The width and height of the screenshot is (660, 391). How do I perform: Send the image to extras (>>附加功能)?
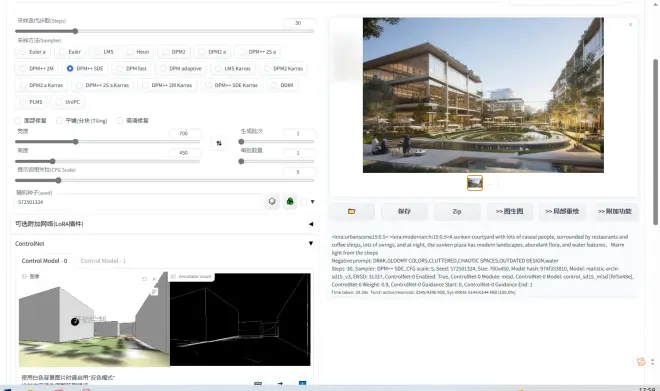(x=615, y=211)
